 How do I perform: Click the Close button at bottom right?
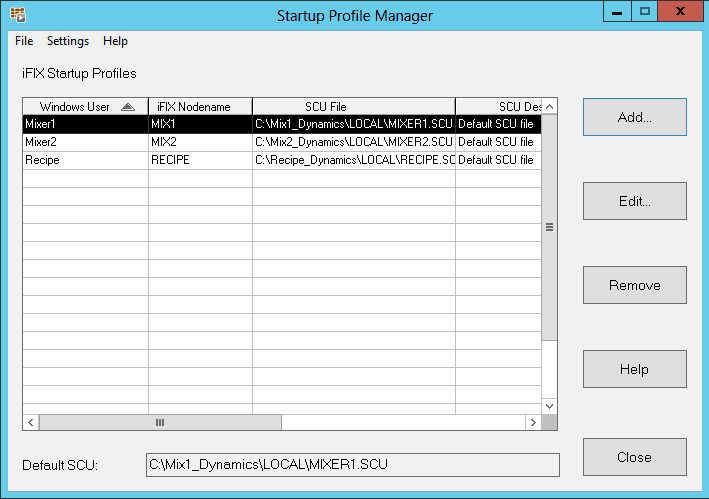tap(634, 457)
